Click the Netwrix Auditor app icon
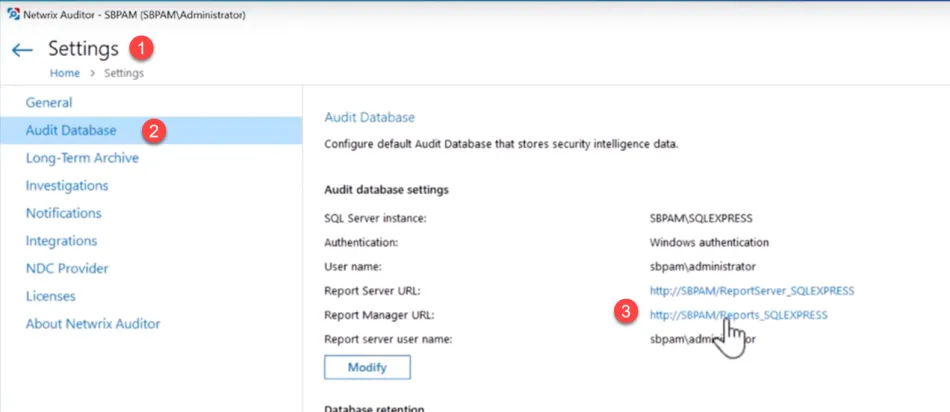950x412 pixels. click(13, 15)
